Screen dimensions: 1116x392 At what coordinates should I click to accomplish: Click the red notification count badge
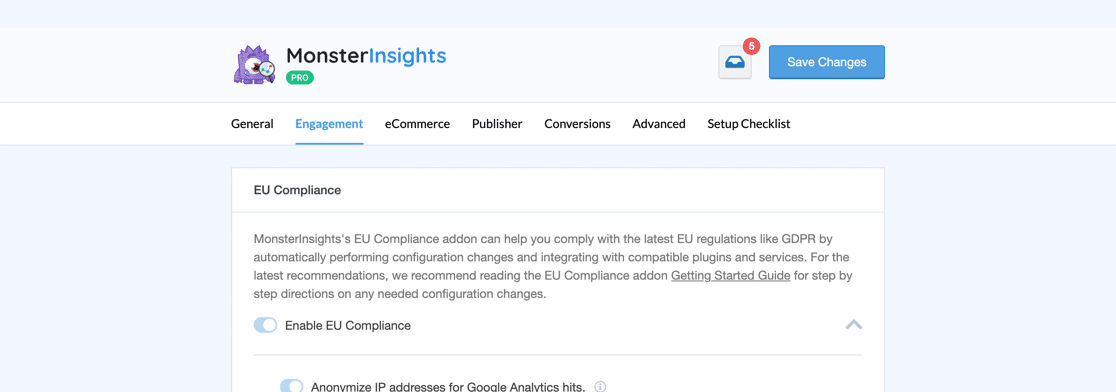point(751,46)
